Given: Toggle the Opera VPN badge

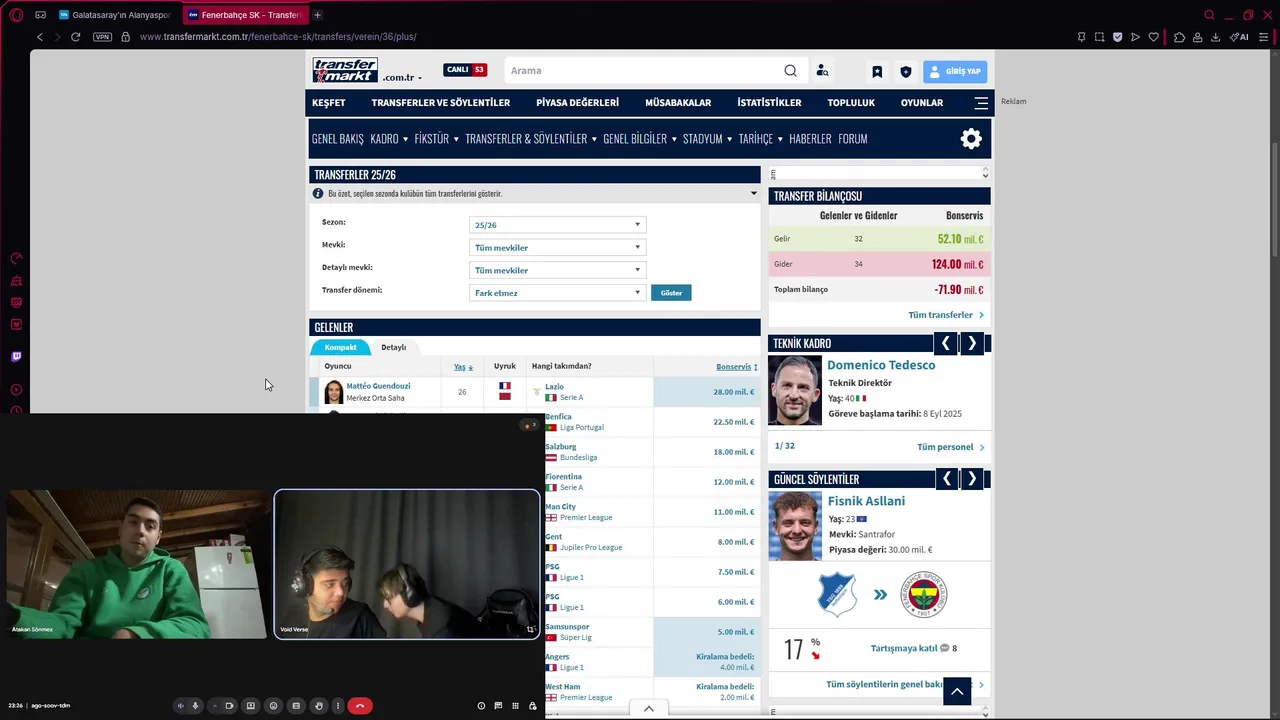Looking at the screenshot, I should 102,37.
